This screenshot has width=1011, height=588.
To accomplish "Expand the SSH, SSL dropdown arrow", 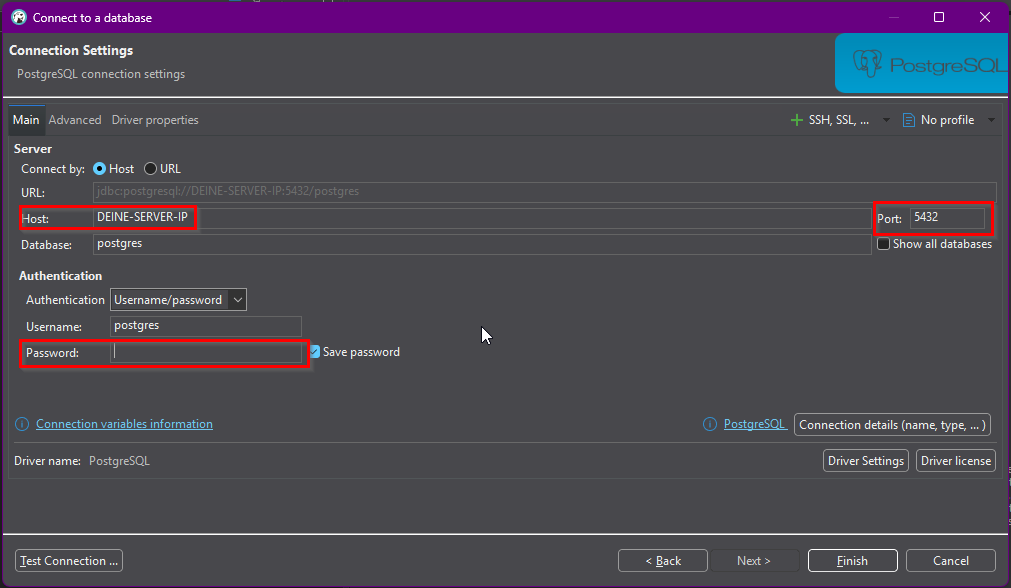I will 886,120.
